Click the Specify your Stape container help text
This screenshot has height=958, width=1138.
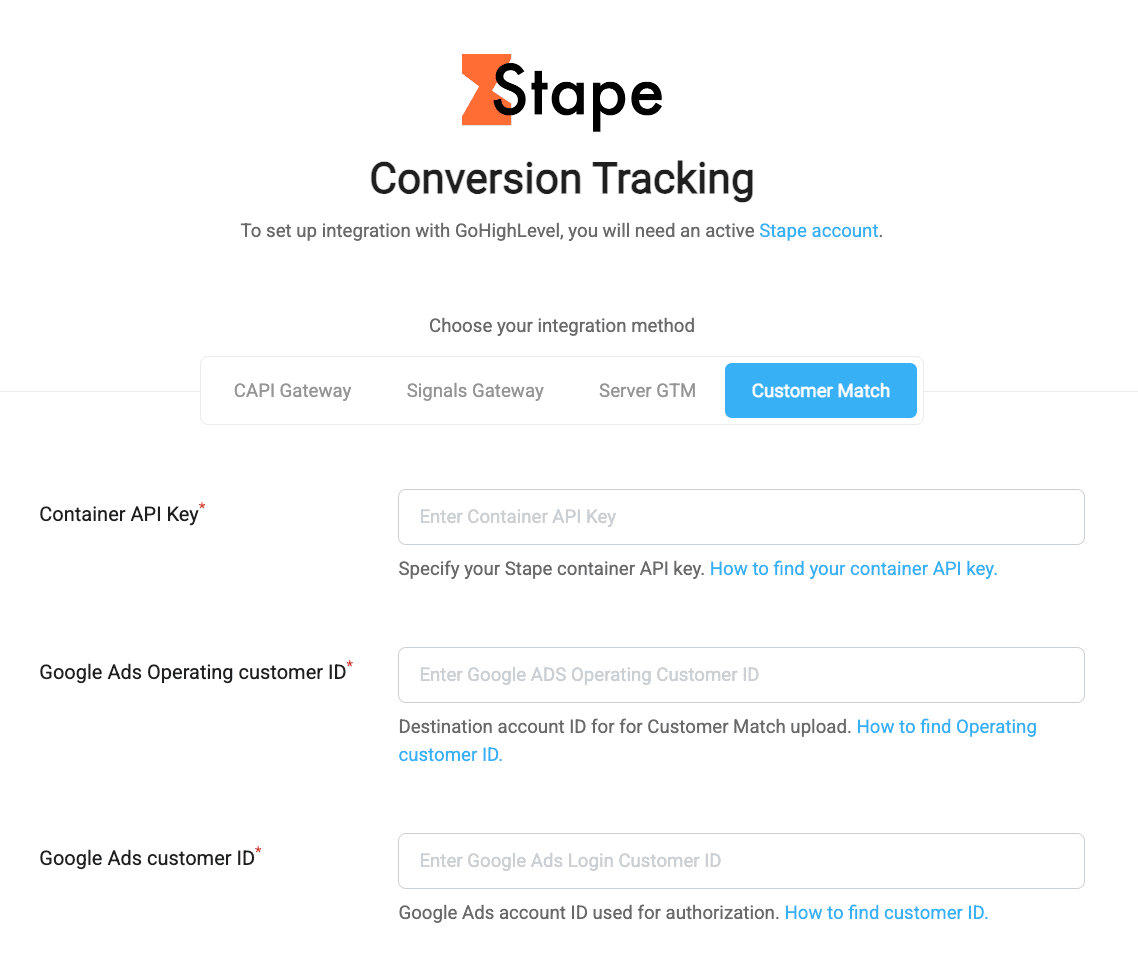pyautogui.click(x=552, y=569)
